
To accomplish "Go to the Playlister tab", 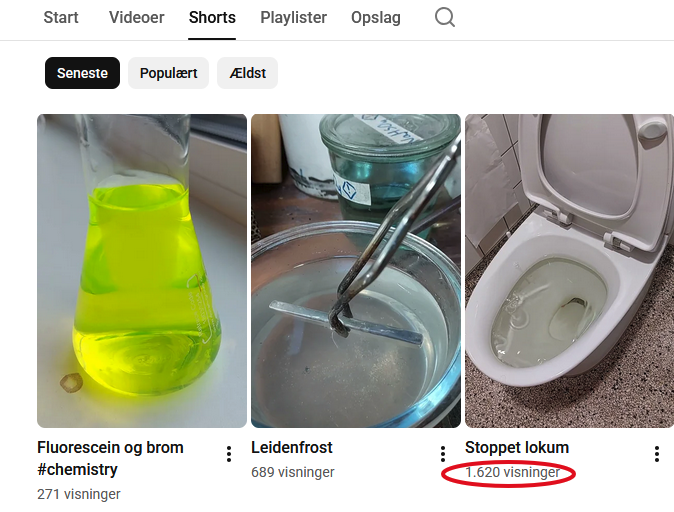I will [293, 18].
